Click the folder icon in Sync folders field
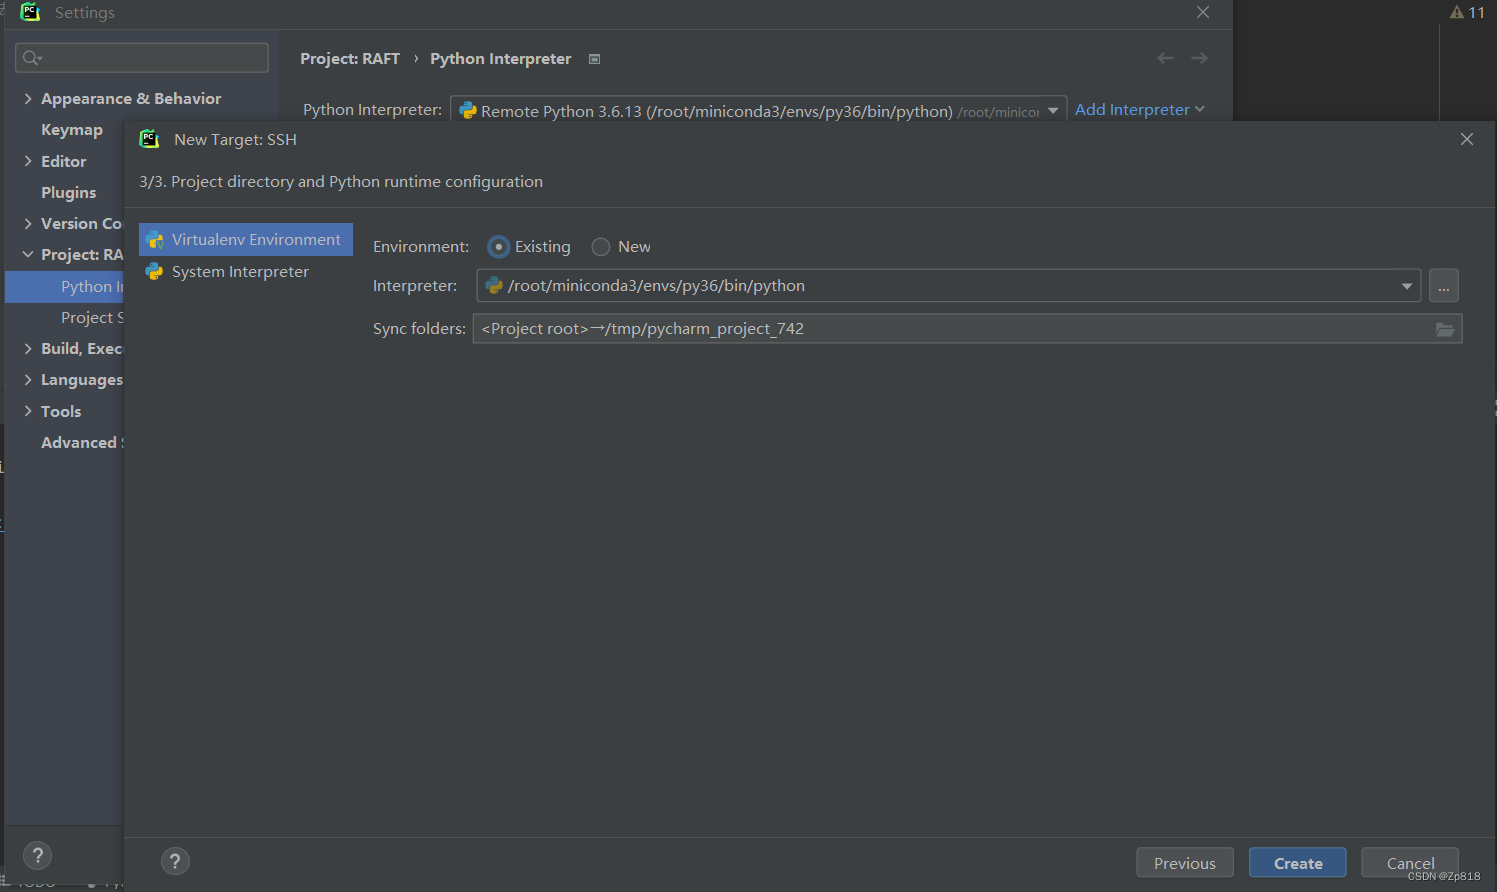 tap(1445, 329)
